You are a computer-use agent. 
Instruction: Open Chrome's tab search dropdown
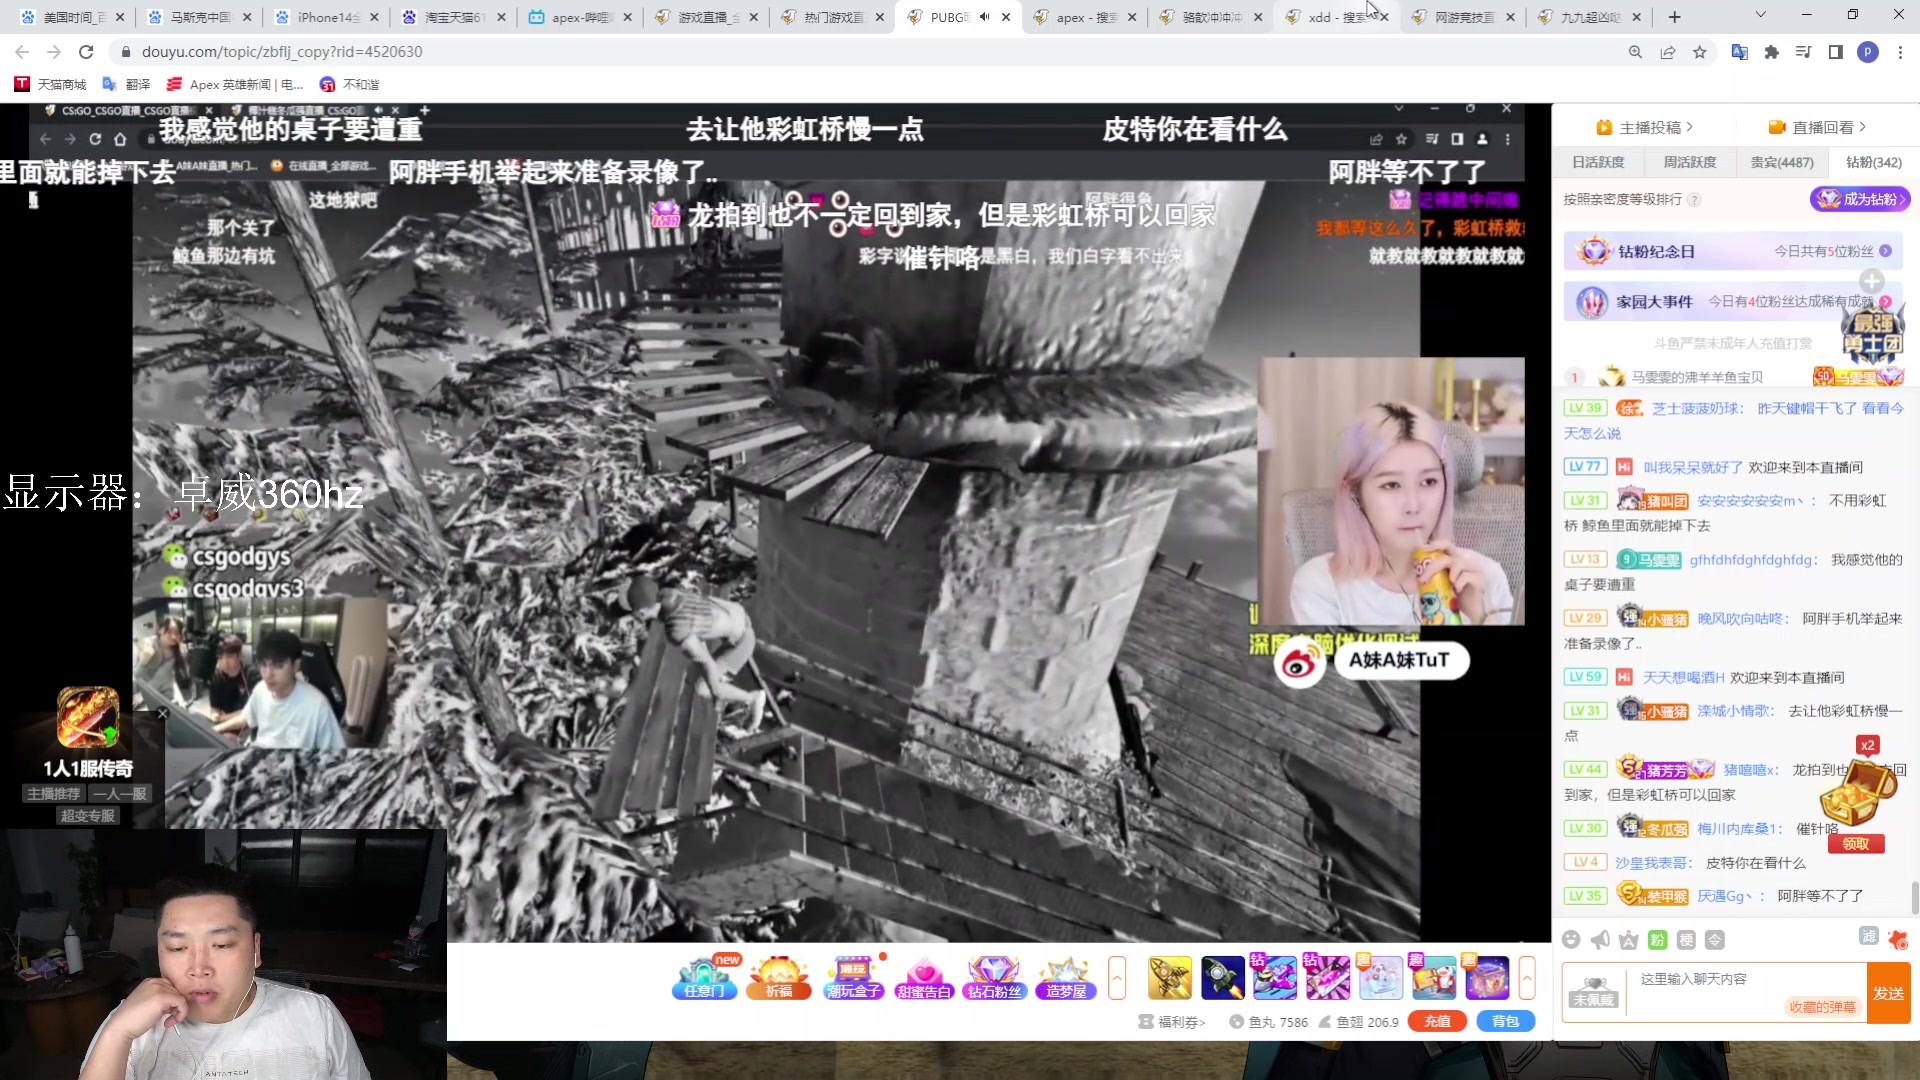point(1760,16)
